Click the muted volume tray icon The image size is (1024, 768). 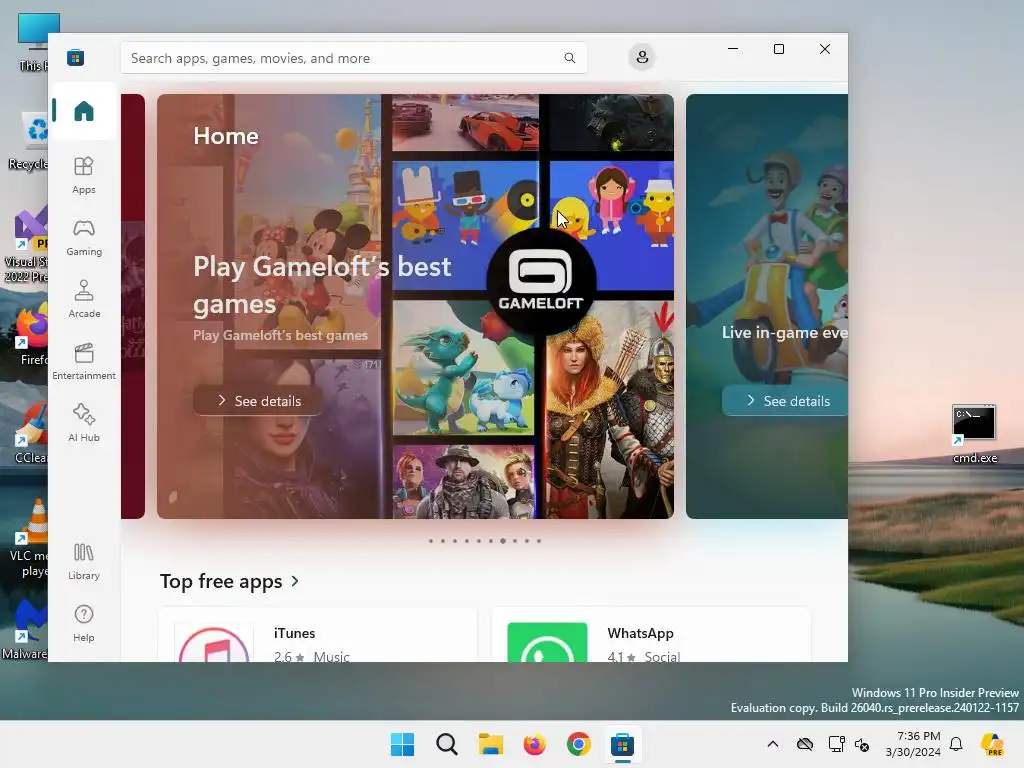861,744
